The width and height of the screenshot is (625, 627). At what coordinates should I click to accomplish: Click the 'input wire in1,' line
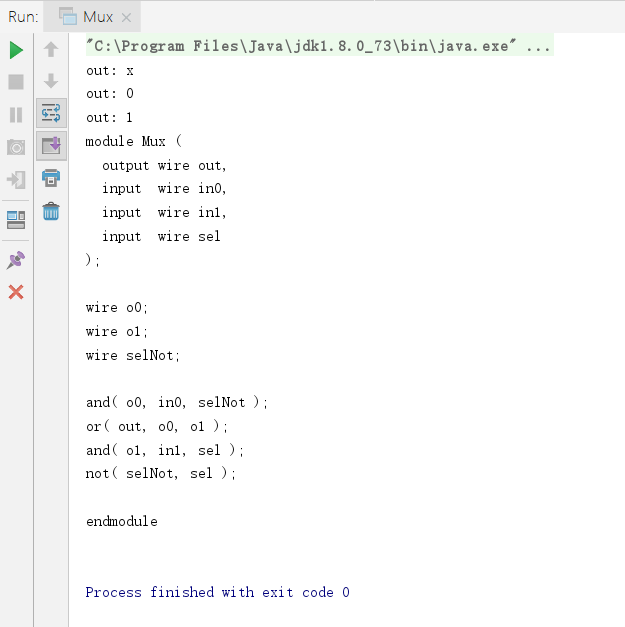(x=164, y=212)
